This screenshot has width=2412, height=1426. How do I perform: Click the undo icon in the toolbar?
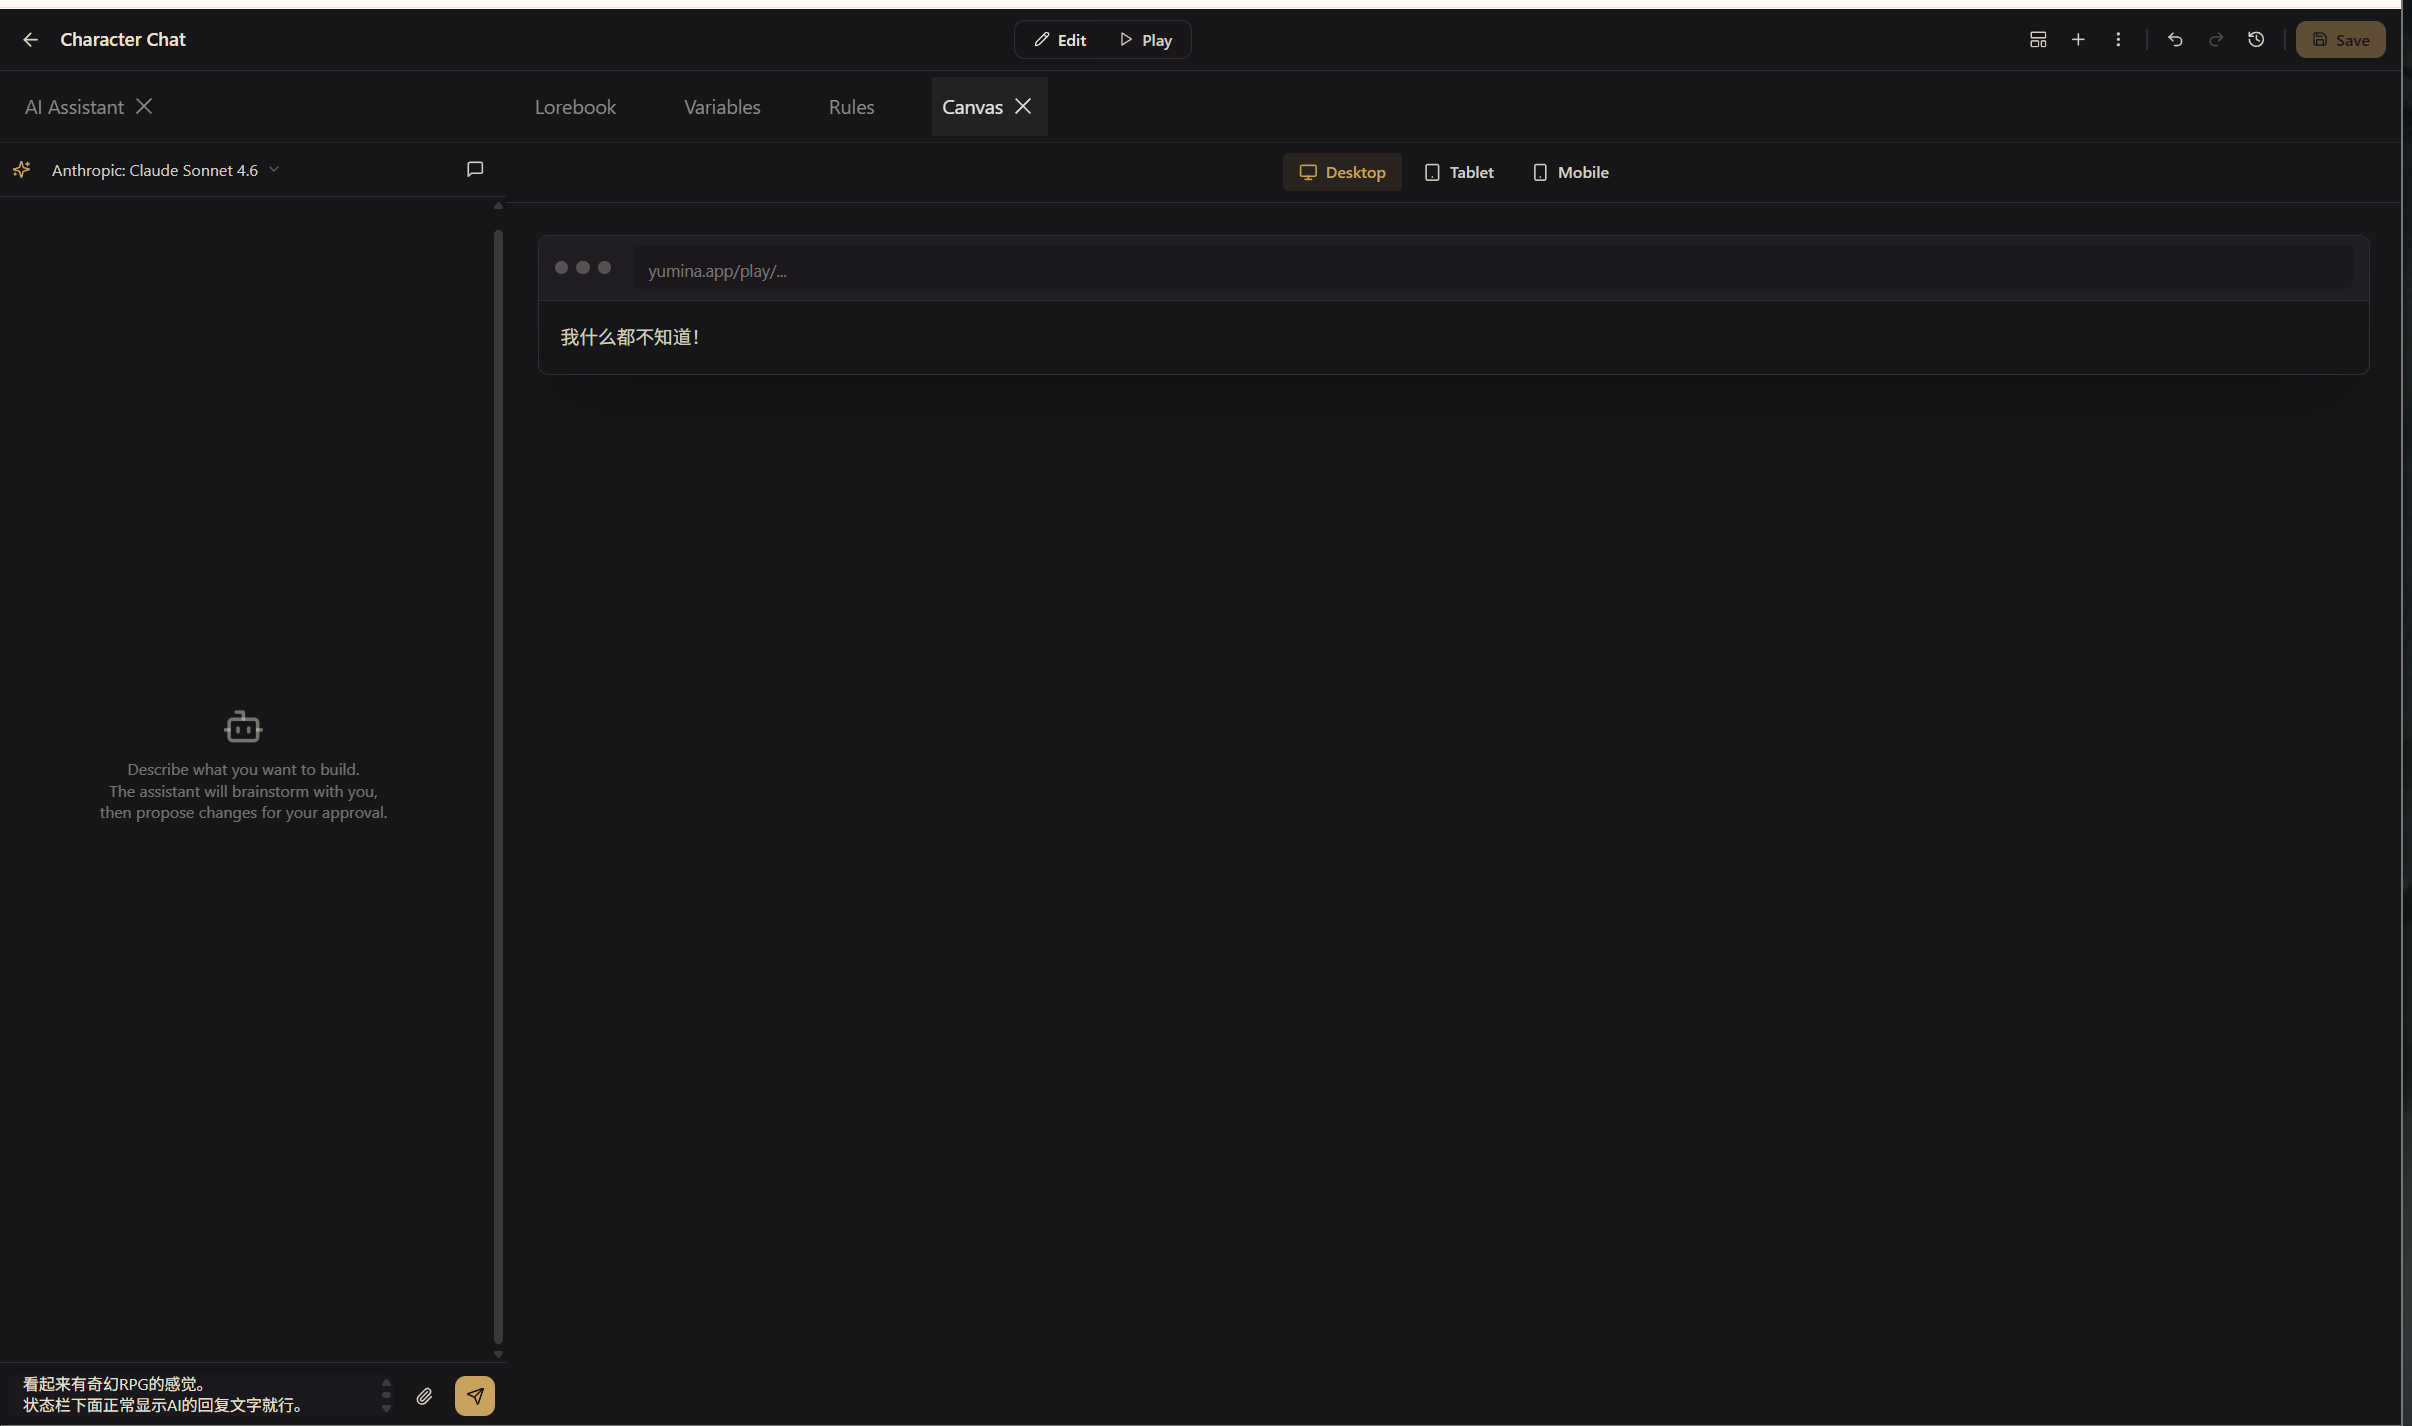click(2173, 39)
